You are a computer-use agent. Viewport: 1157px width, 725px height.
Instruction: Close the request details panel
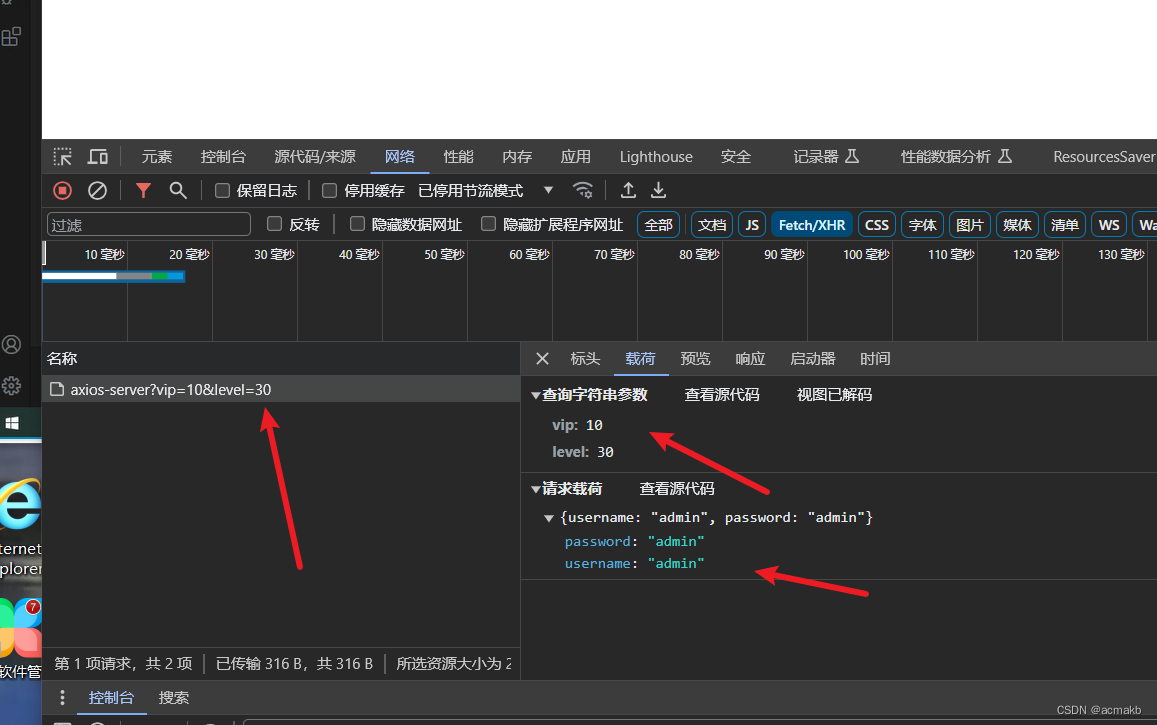542,358
